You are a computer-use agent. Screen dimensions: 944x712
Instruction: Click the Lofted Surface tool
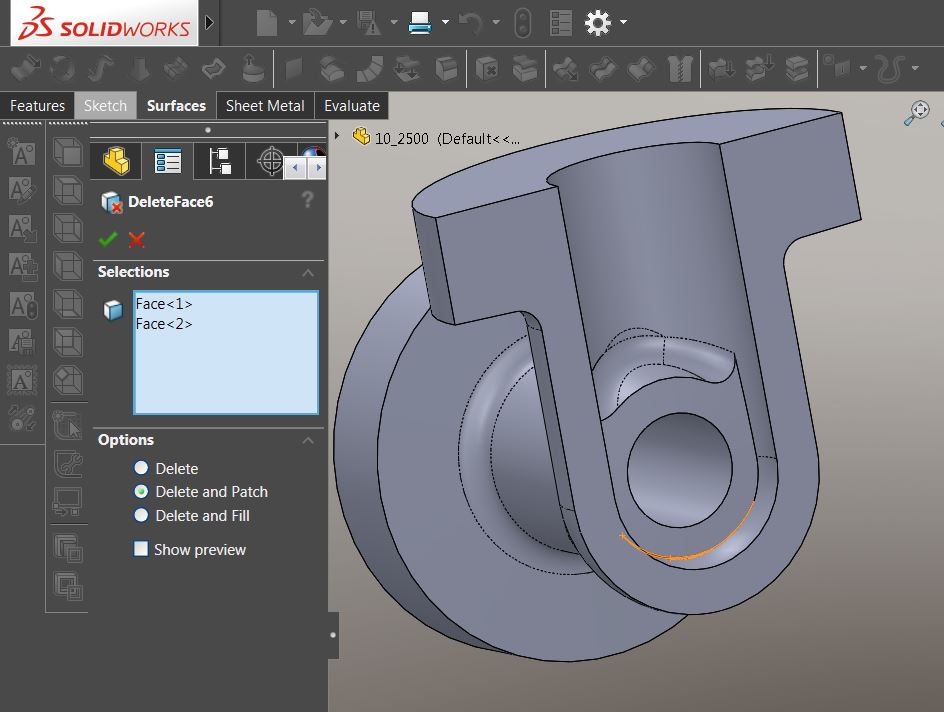point(140,69)
